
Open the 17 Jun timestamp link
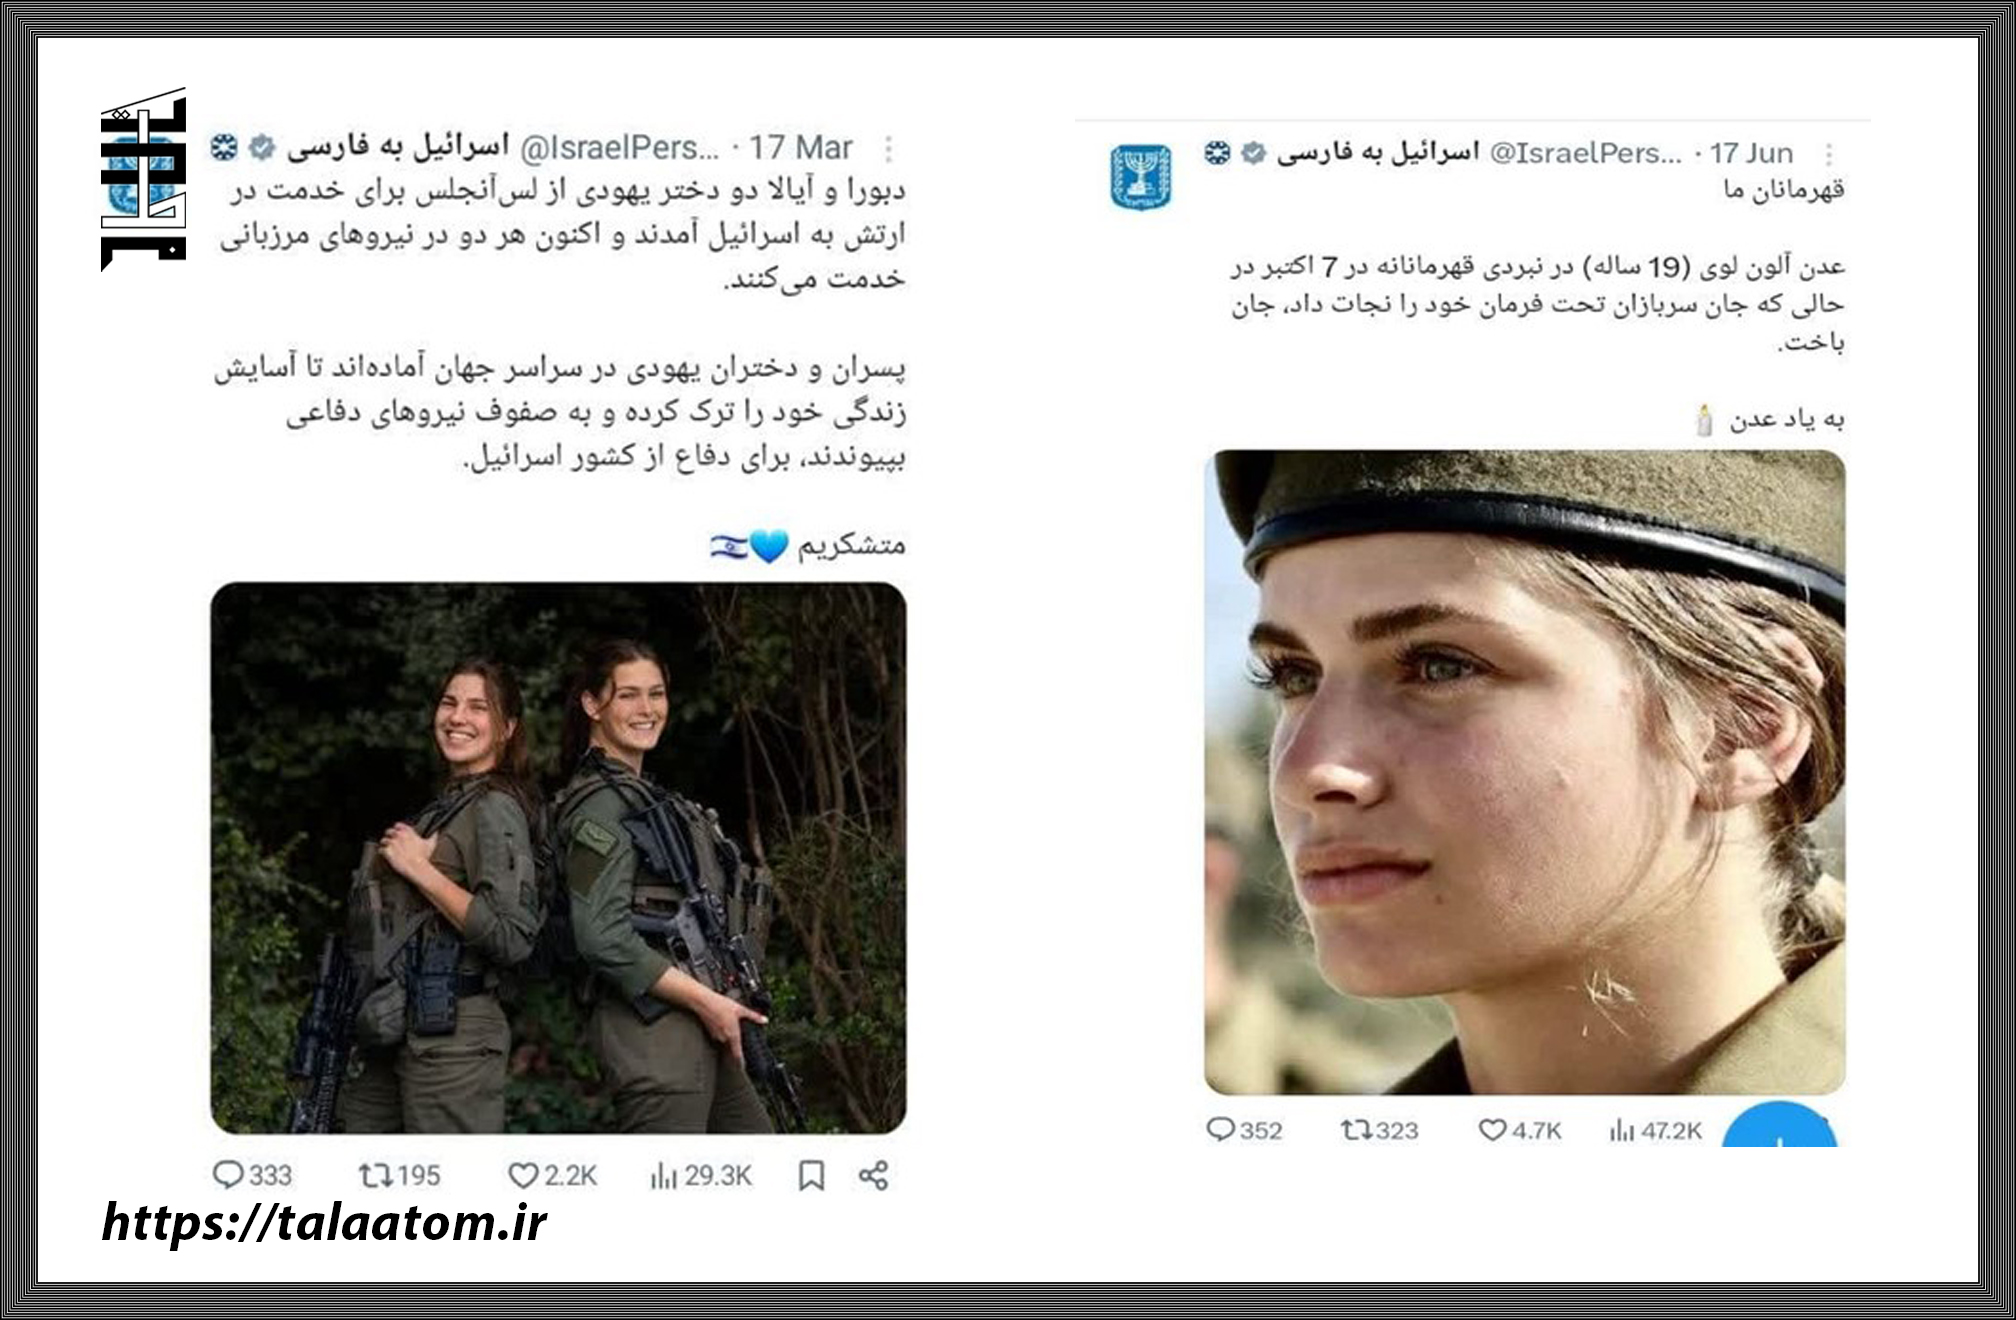coord(1751,153)
